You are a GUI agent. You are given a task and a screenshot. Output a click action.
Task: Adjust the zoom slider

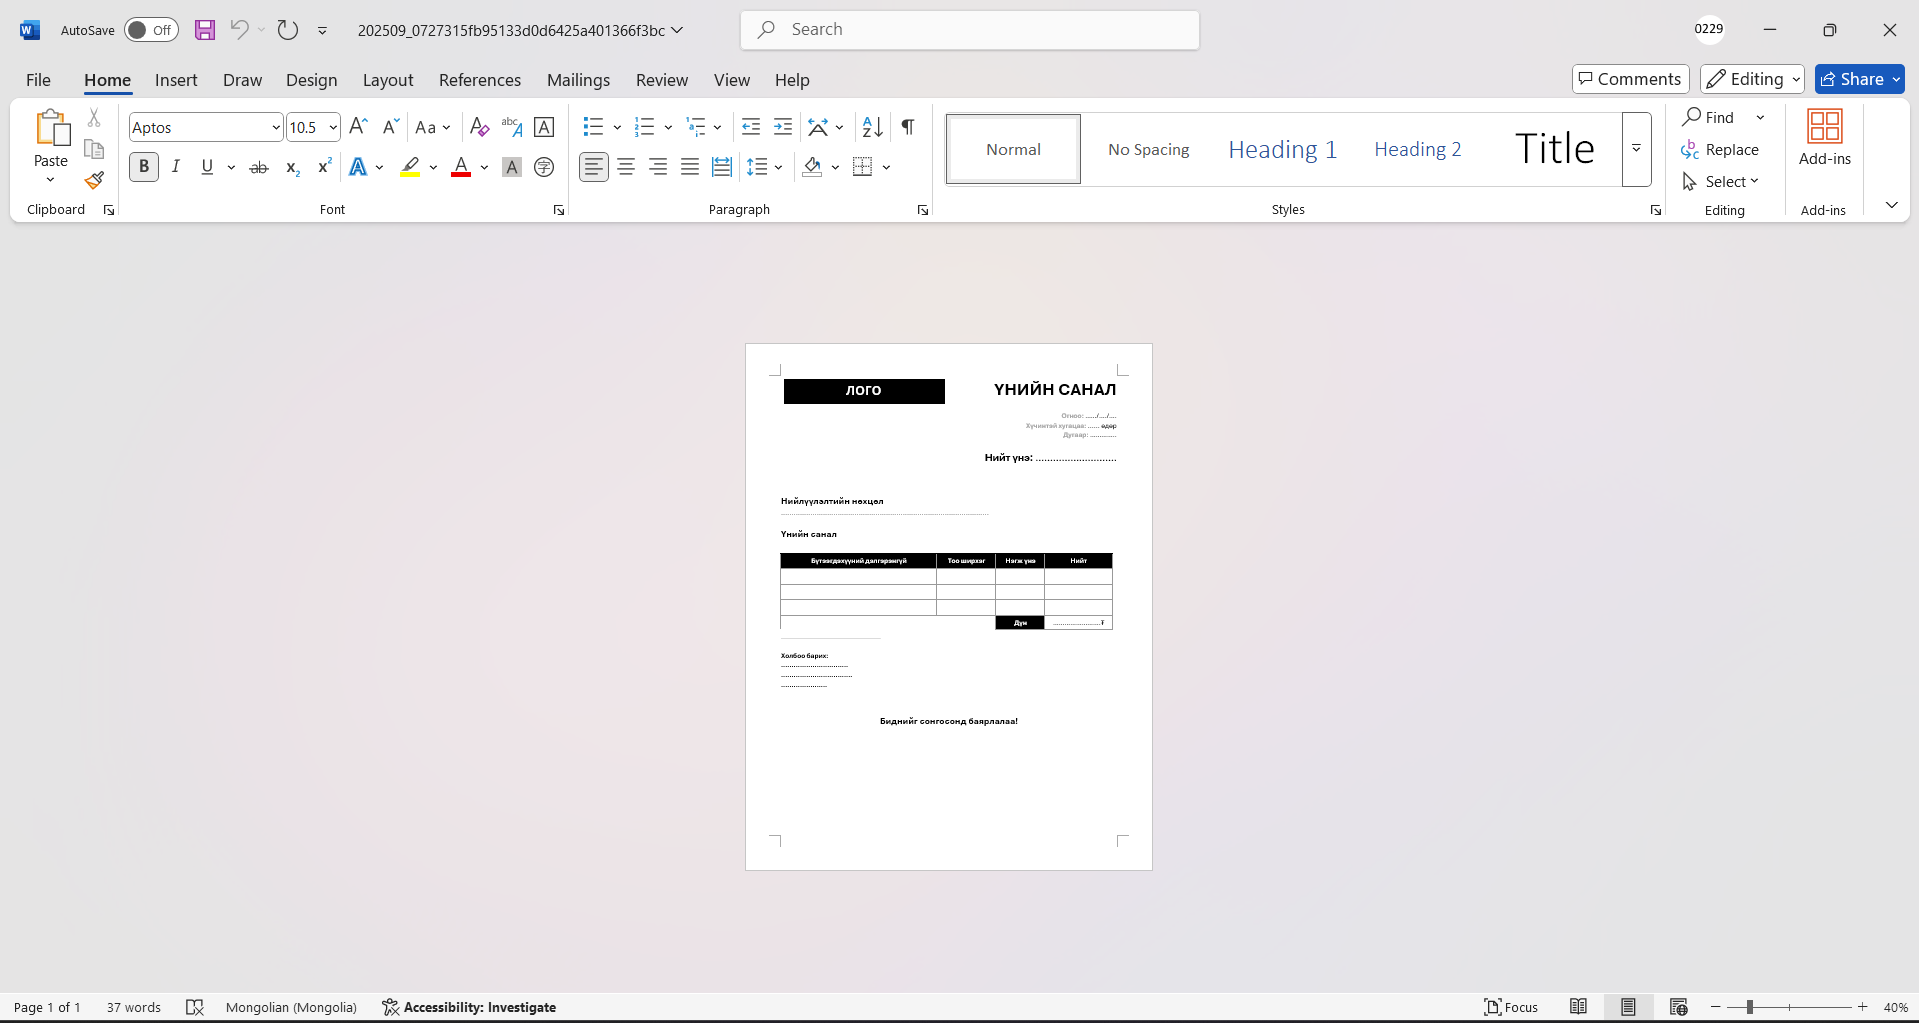coord(1749,1007)
